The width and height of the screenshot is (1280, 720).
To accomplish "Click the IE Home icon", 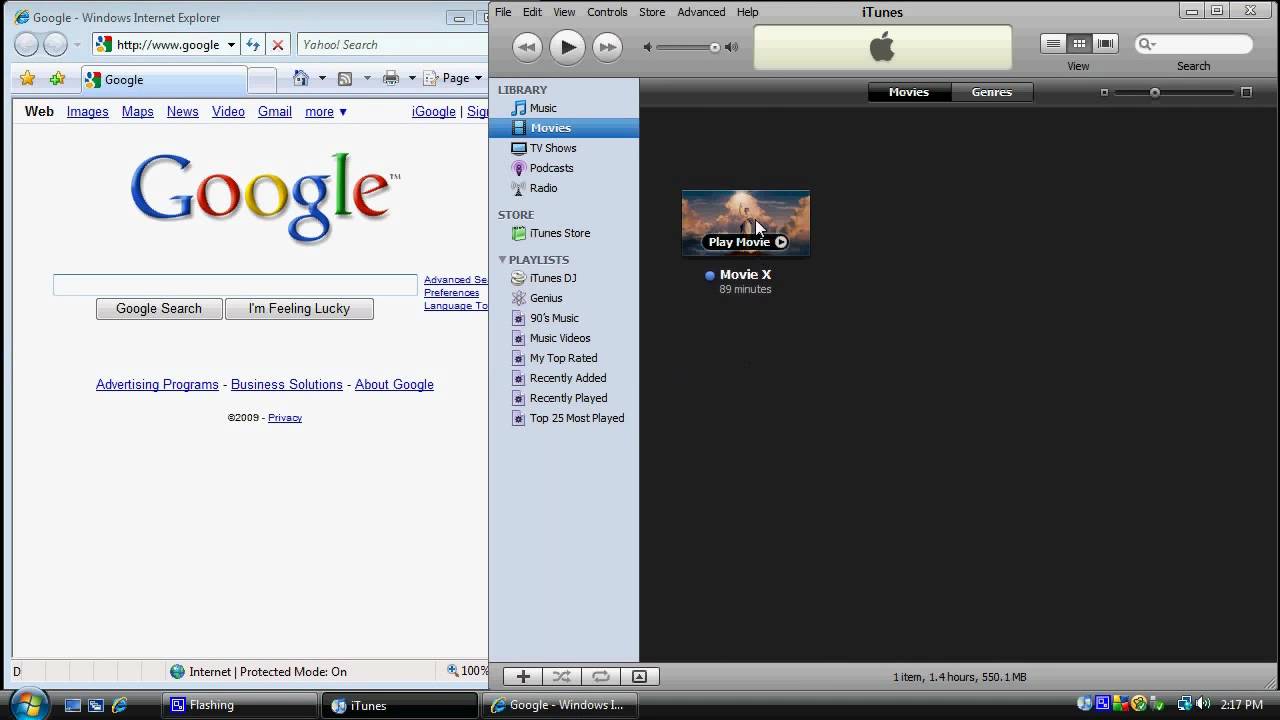I will click(301, 78).
